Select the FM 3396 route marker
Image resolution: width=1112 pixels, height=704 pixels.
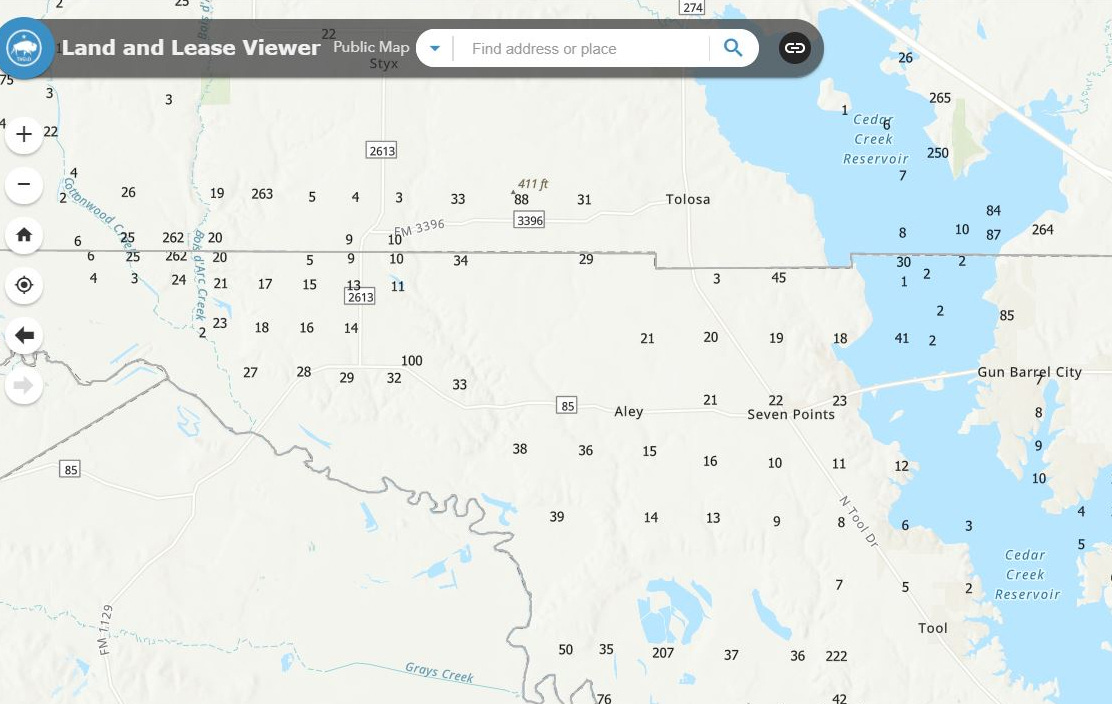pos(529,219)
